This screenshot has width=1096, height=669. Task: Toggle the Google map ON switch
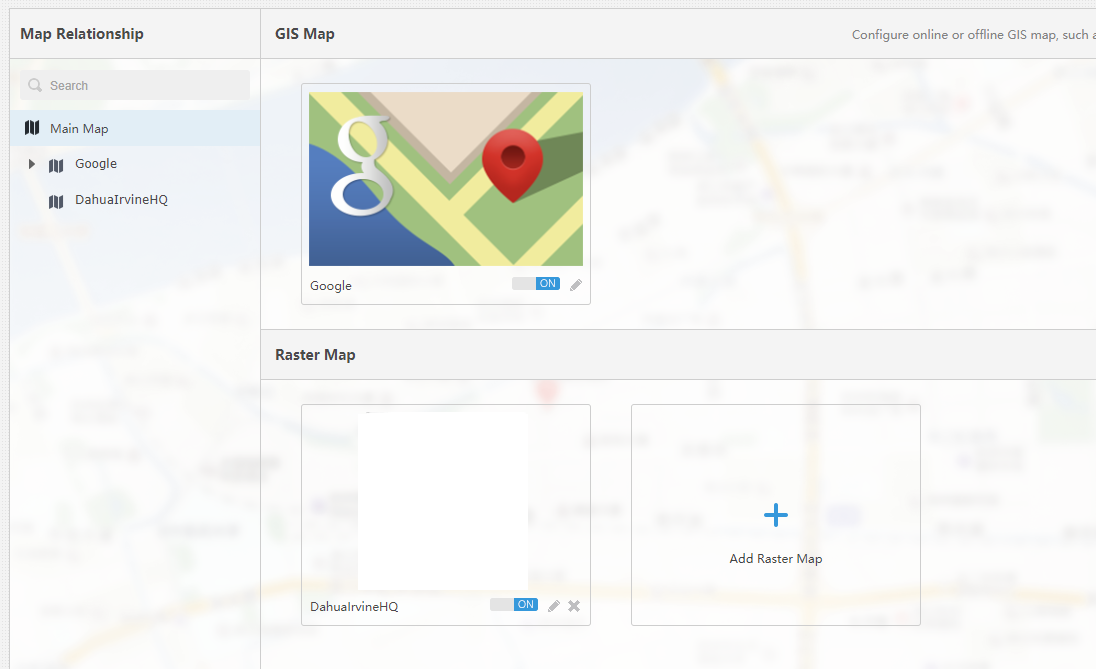click(536, 283)
